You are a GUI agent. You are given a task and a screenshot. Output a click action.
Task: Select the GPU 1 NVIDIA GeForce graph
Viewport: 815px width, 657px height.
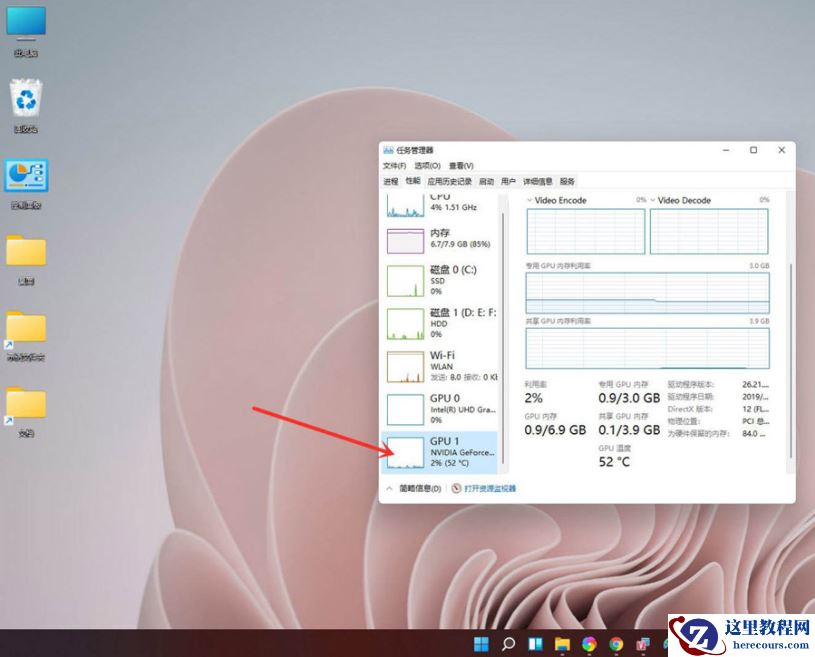pos(440,452)
